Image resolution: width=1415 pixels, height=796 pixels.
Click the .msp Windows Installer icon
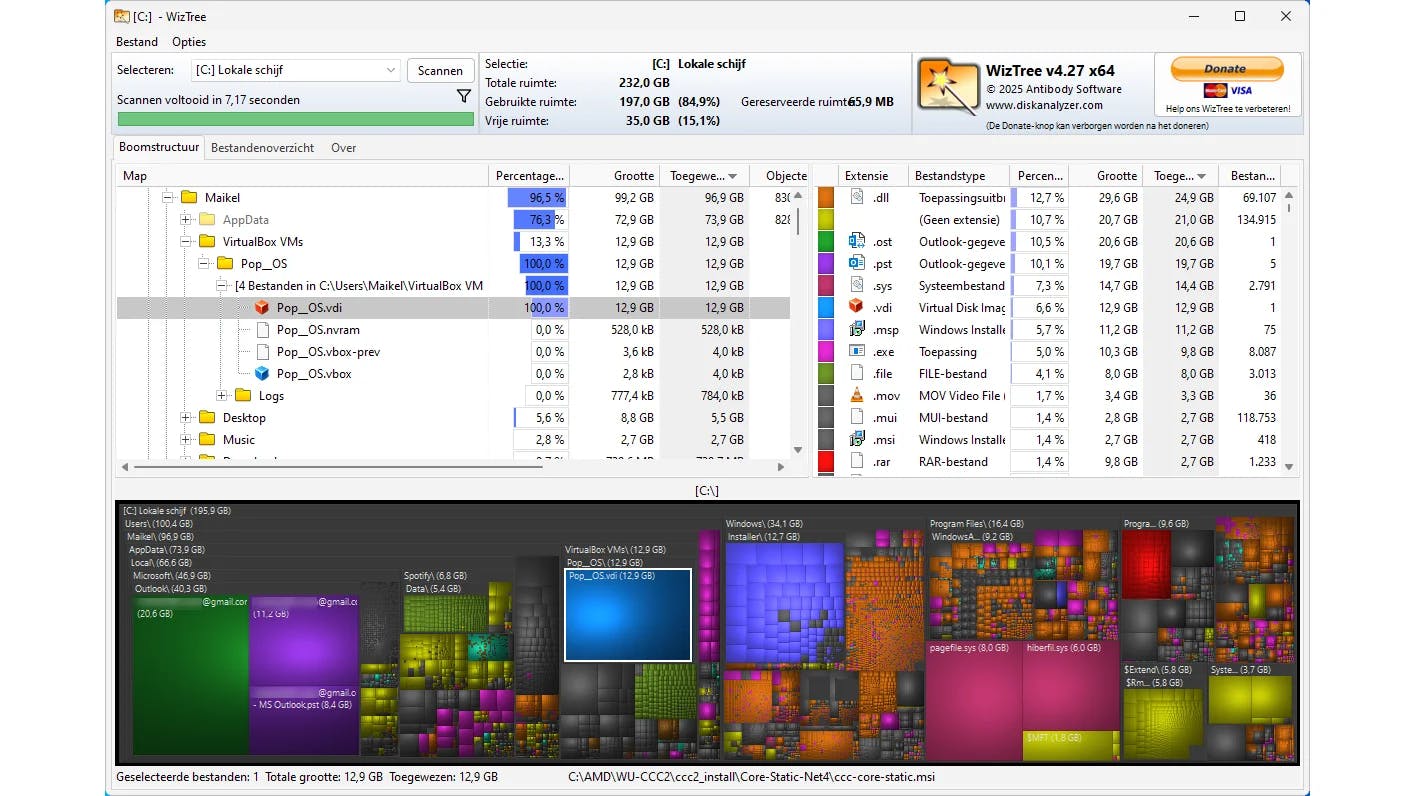coord(856,329)
